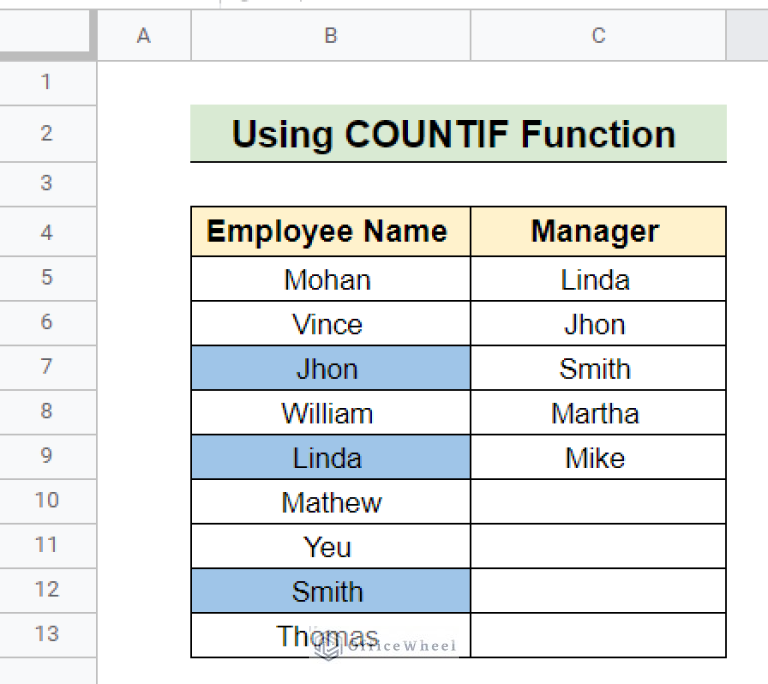Select the 'Manager' header cell

(x=598, y=232)
